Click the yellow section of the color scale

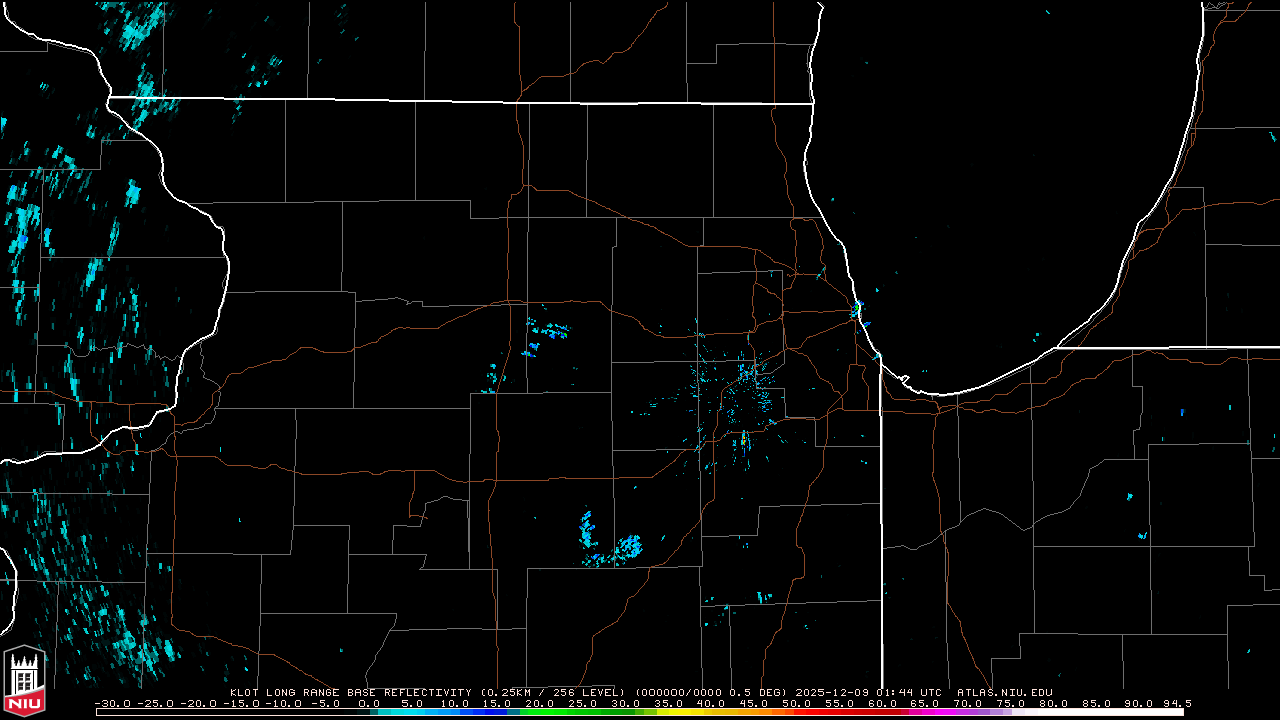coord(690,712)
